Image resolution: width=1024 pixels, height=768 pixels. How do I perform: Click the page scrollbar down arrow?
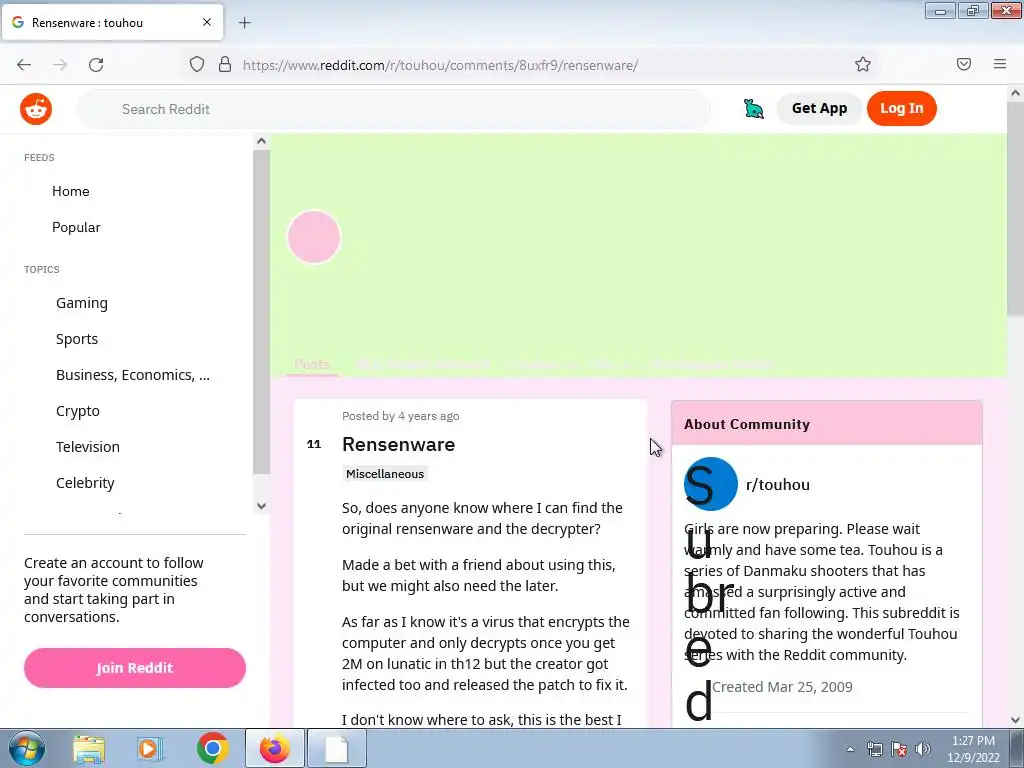[1016, 720]
